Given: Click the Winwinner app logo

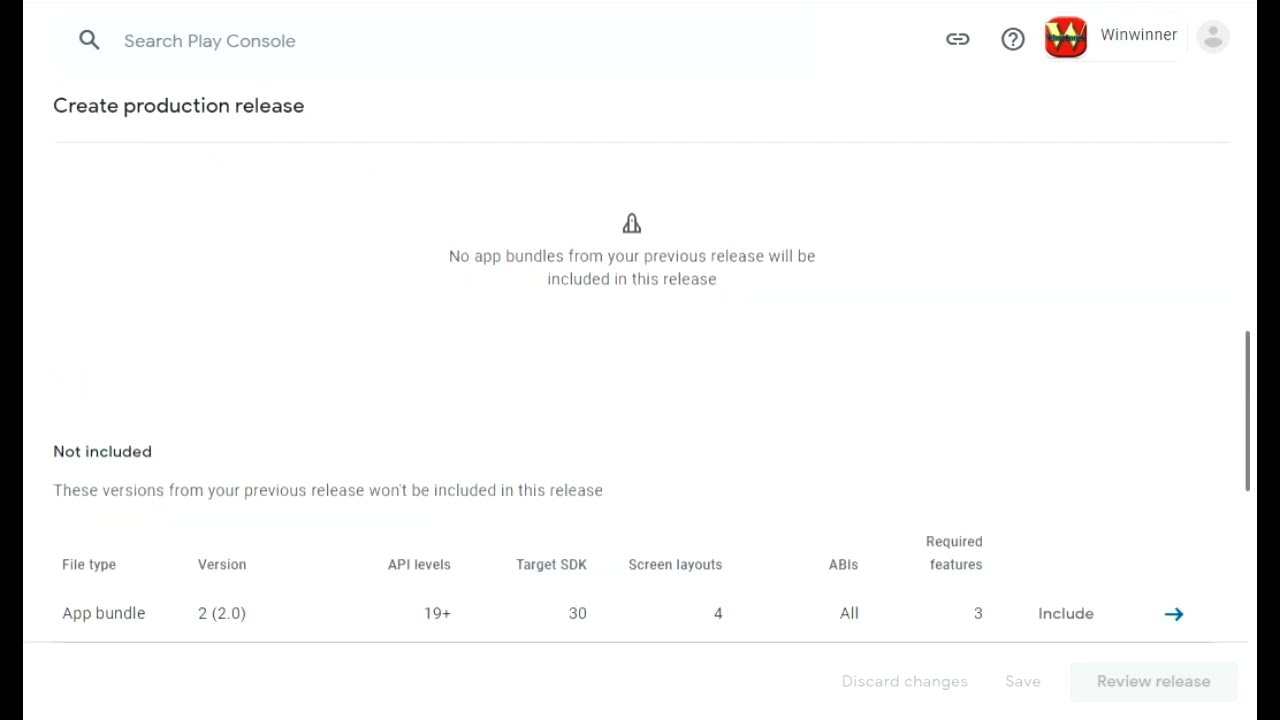Looking at the screenshot, I should click(x=1065, y=38).
